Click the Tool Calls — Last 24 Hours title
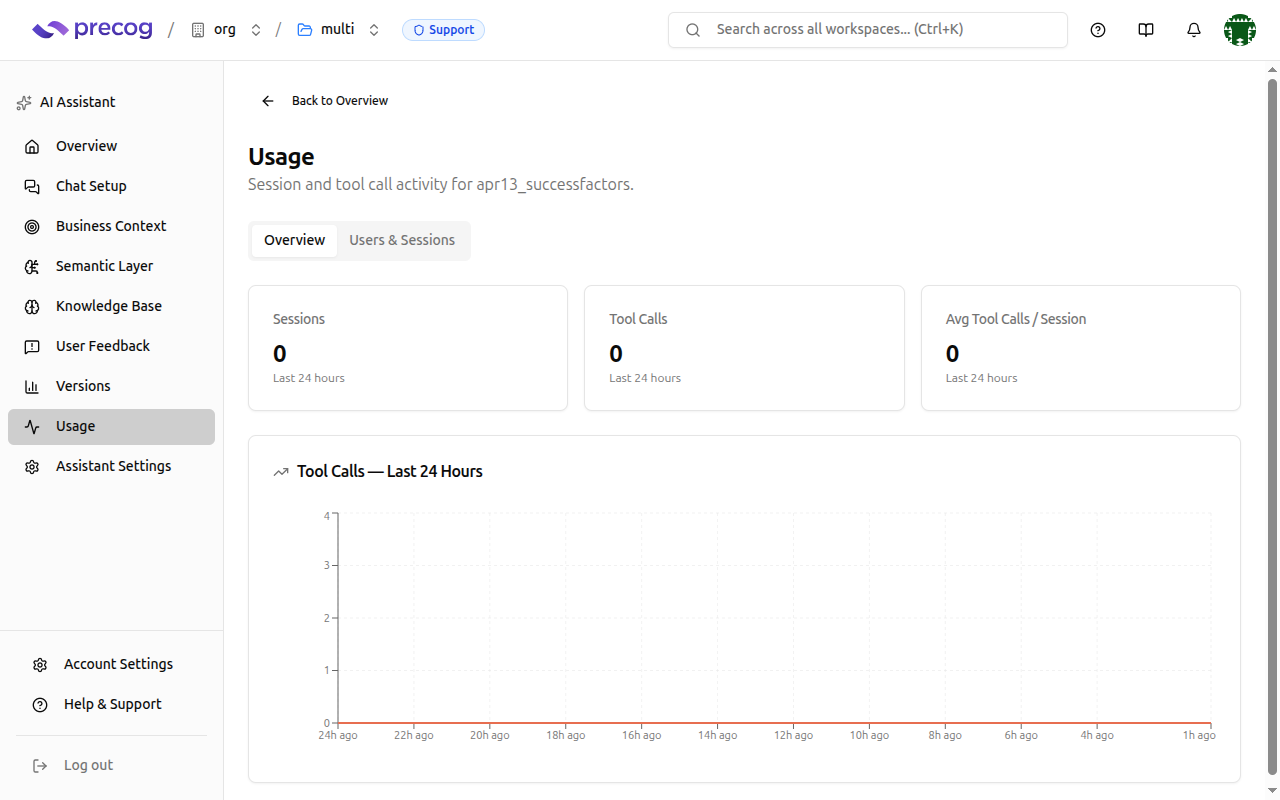 390,471
